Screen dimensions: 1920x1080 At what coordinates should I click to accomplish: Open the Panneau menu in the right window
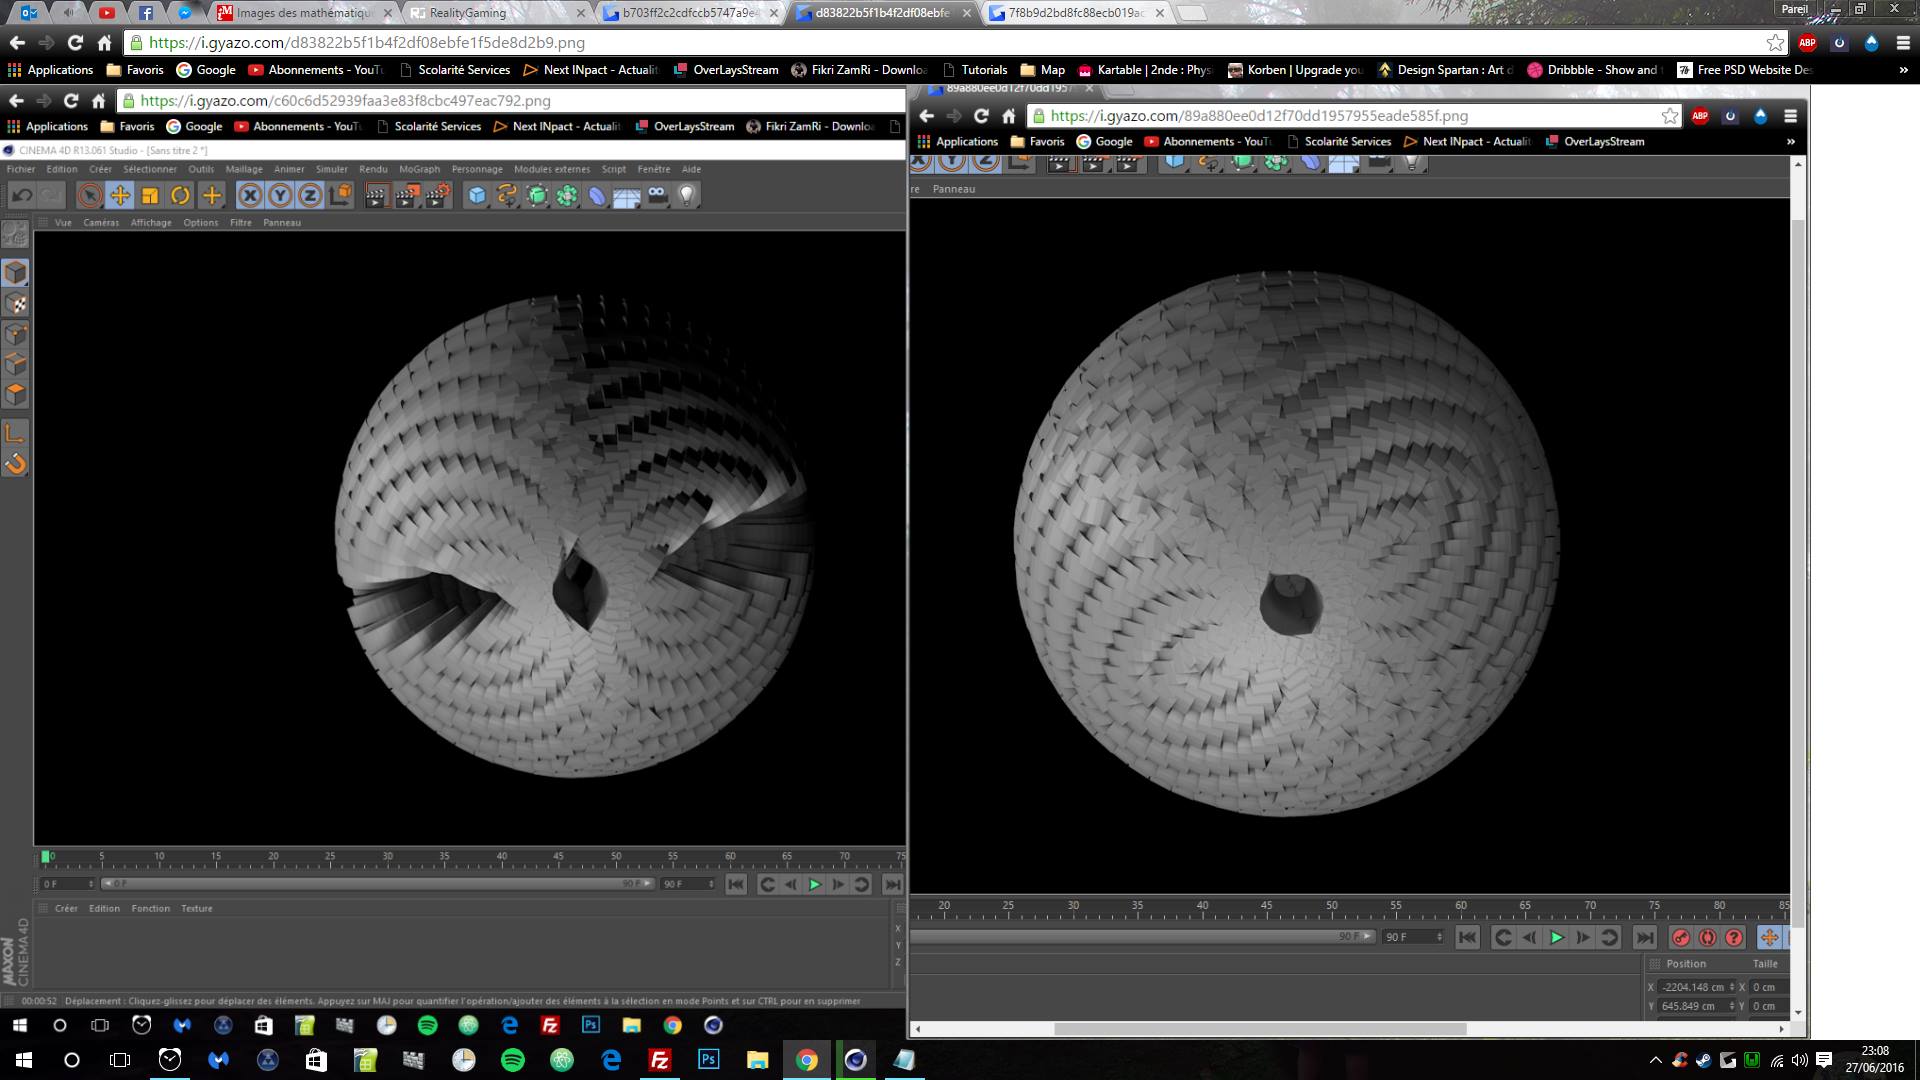tap(953, 189)
